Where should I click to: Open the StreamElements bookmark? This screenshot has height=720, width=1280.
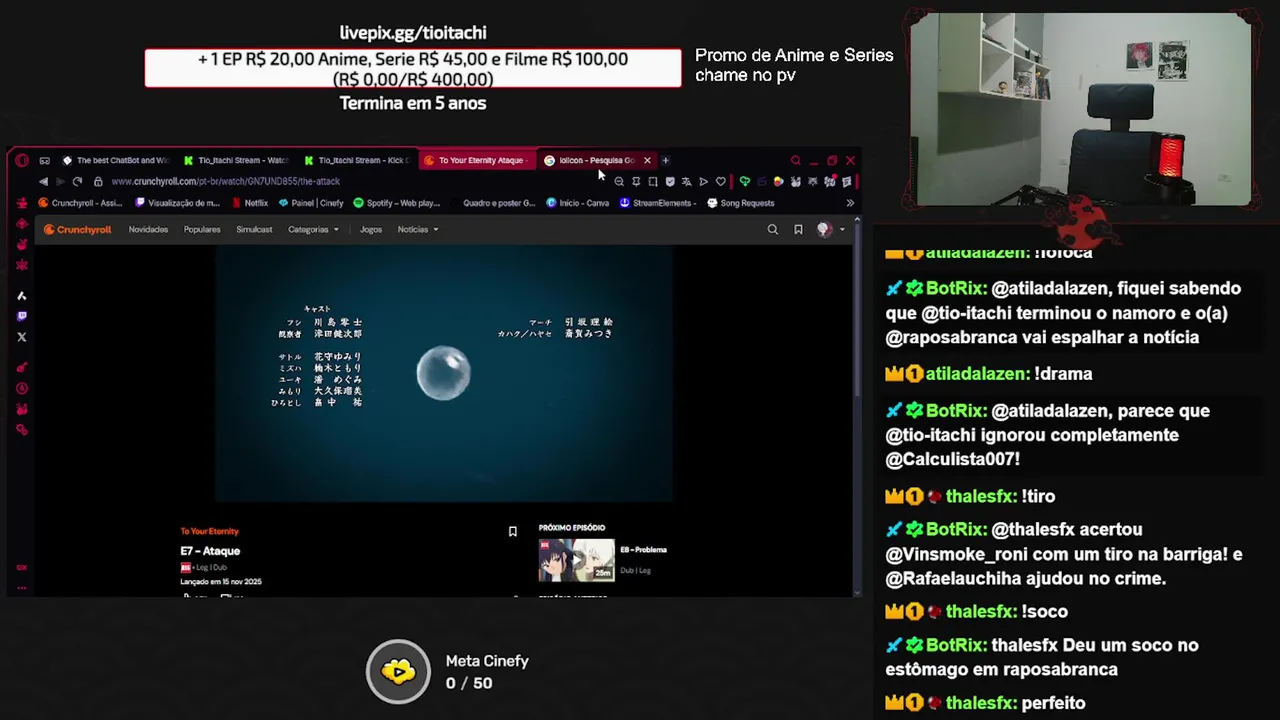click(x=658, y=203)
